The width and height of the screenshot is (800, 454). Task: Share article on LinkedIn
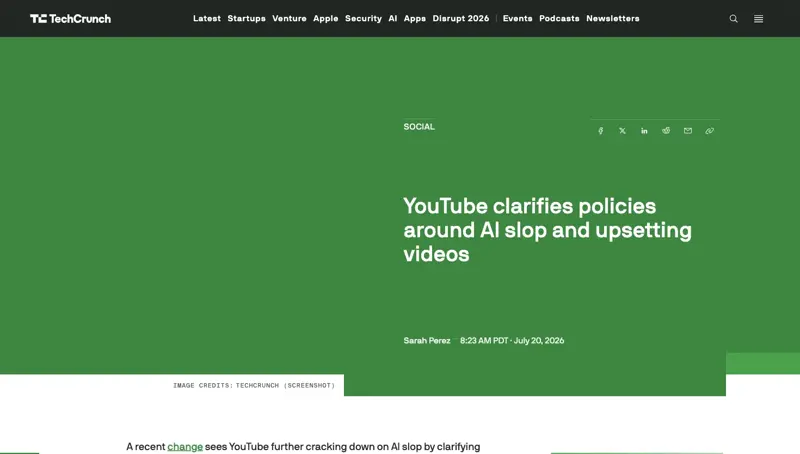point(644,131)
